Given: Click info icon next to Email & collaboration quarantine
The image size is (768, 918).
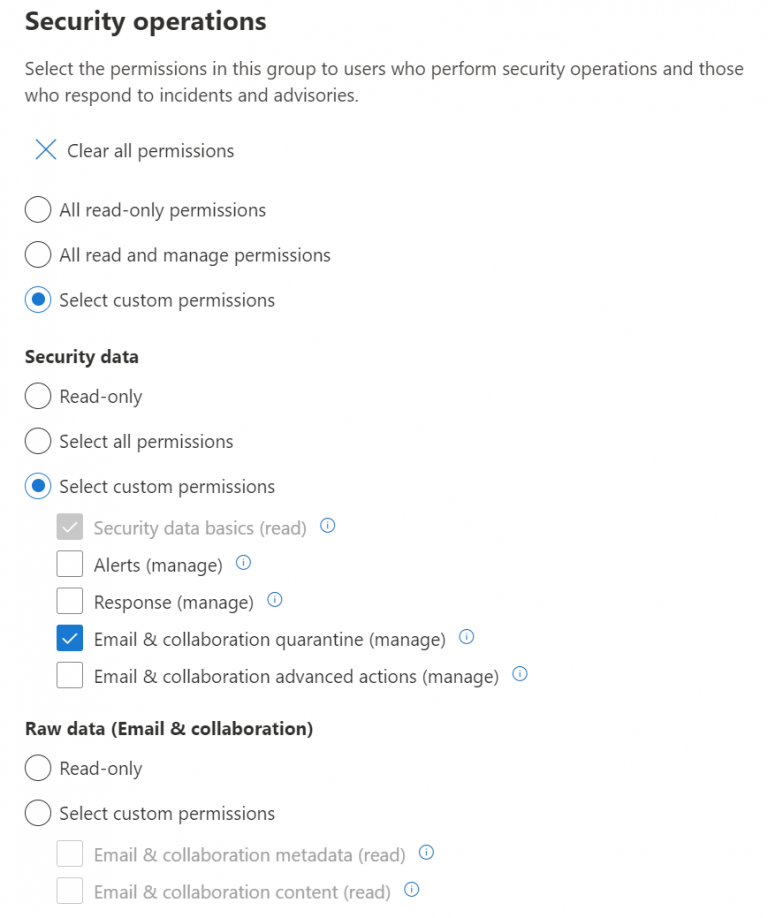Looking at the screenshot, I should pyautogui.click(x=466, y=636).
